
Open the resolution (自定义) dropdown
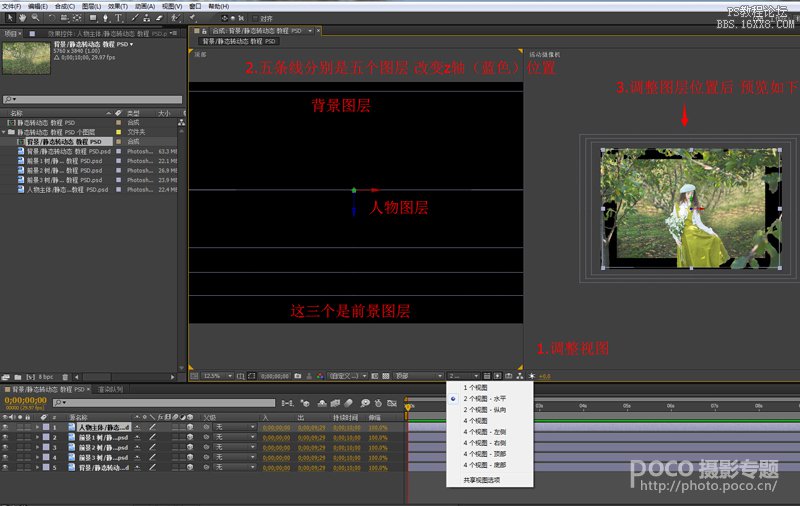tap(348, 376)
